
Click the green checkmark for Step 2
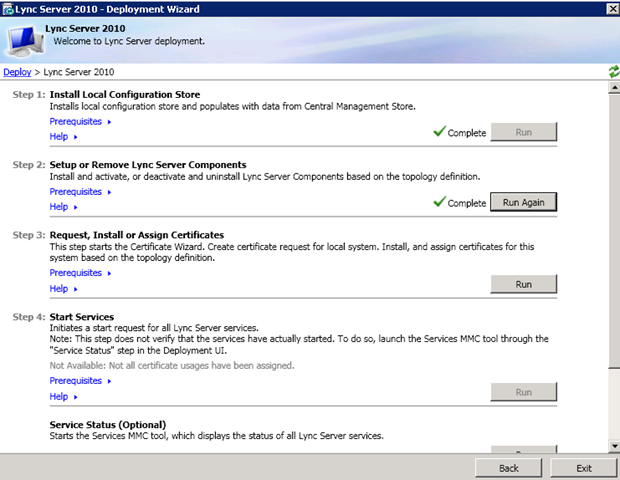(439, 201)
